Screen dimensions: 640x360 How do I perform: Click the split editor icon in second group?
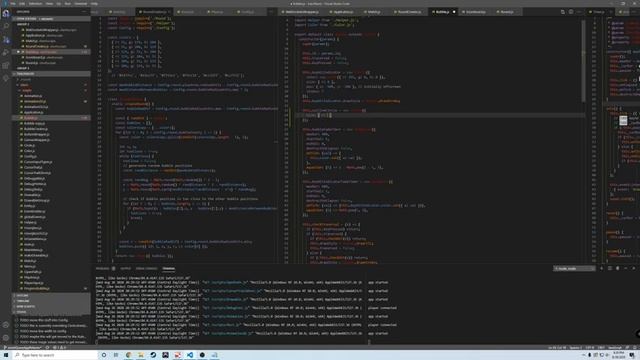pos(571,12)
